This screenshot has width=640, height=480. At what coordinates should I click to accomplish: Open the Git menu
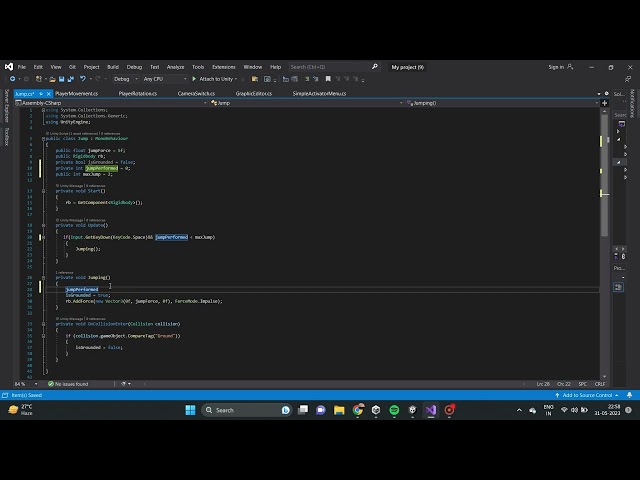click(x=72, y=67)
